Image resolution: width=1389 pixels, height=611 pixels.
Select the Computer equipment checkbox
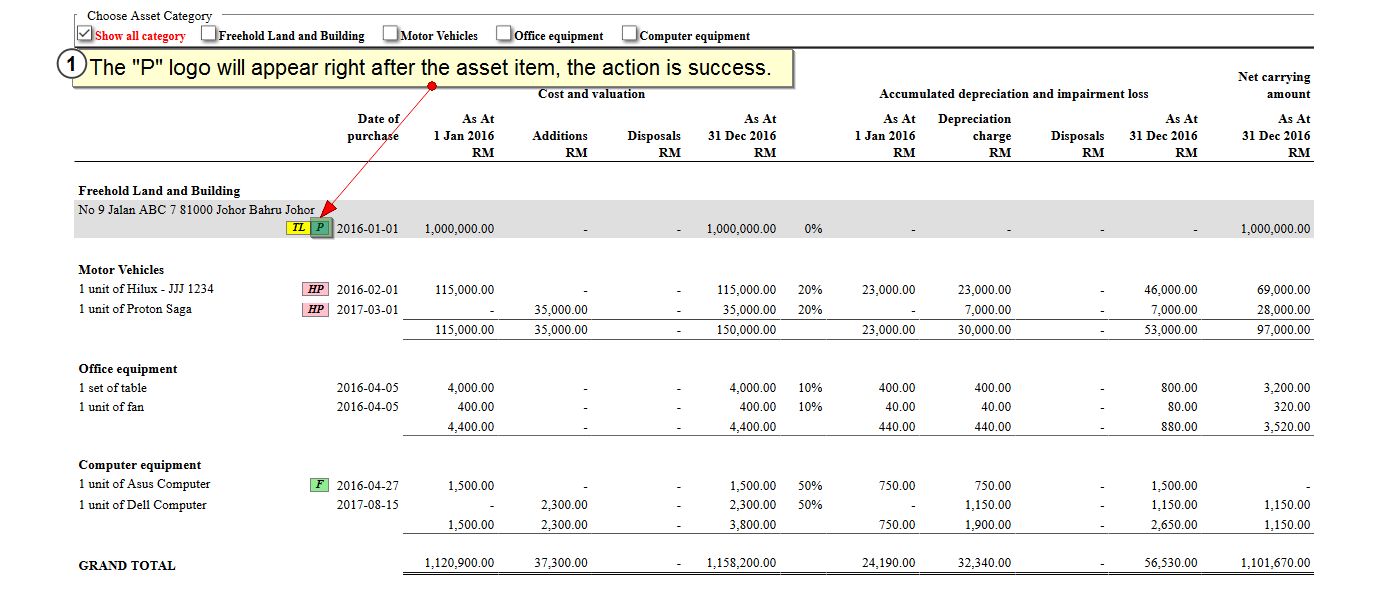630,34
